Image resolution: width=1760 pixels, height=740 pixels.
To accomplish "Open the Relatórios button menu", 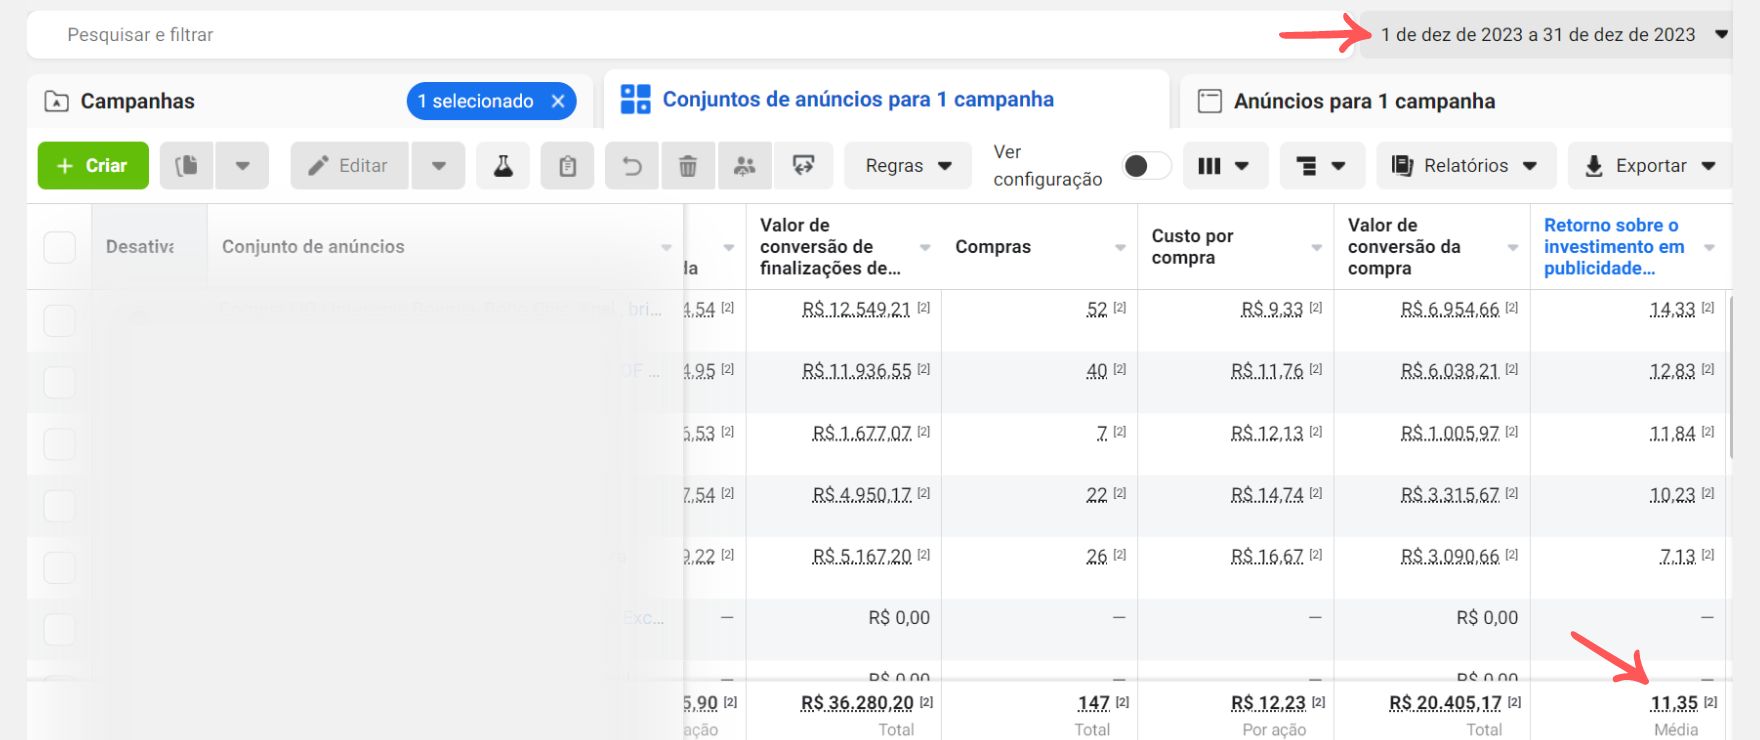I will click(x=1465, y=166).
